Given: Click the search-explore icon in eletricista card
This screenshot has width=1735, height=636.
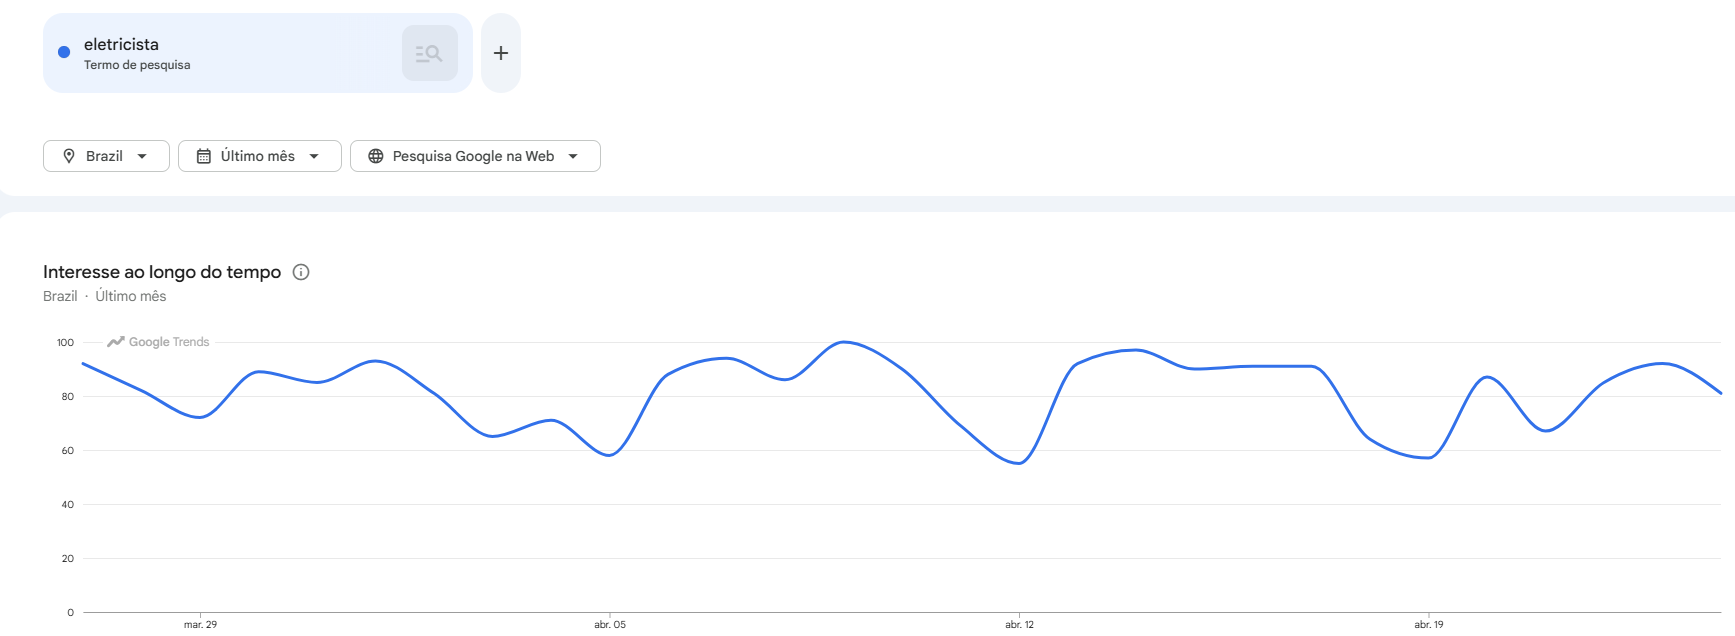Looking at the screenshot, I should point(429,53).
